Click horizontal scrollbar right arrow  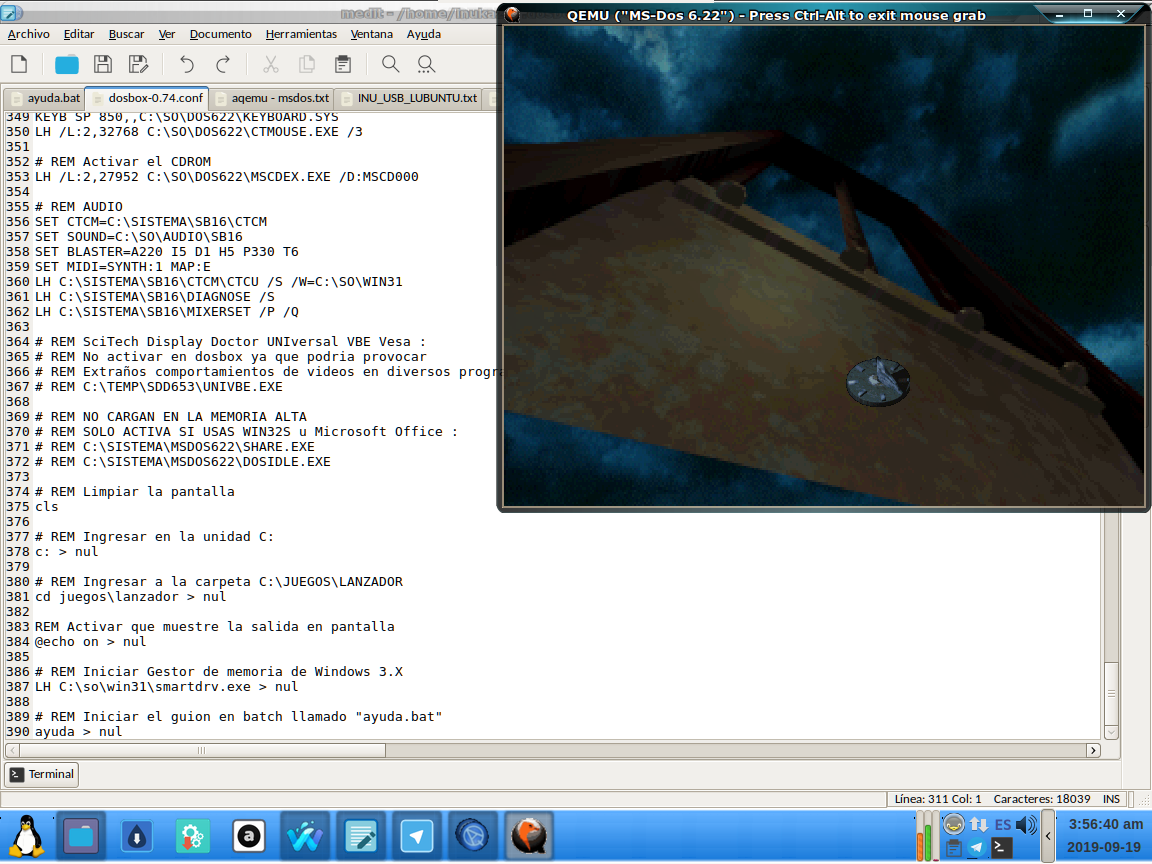pos(1093,750)
